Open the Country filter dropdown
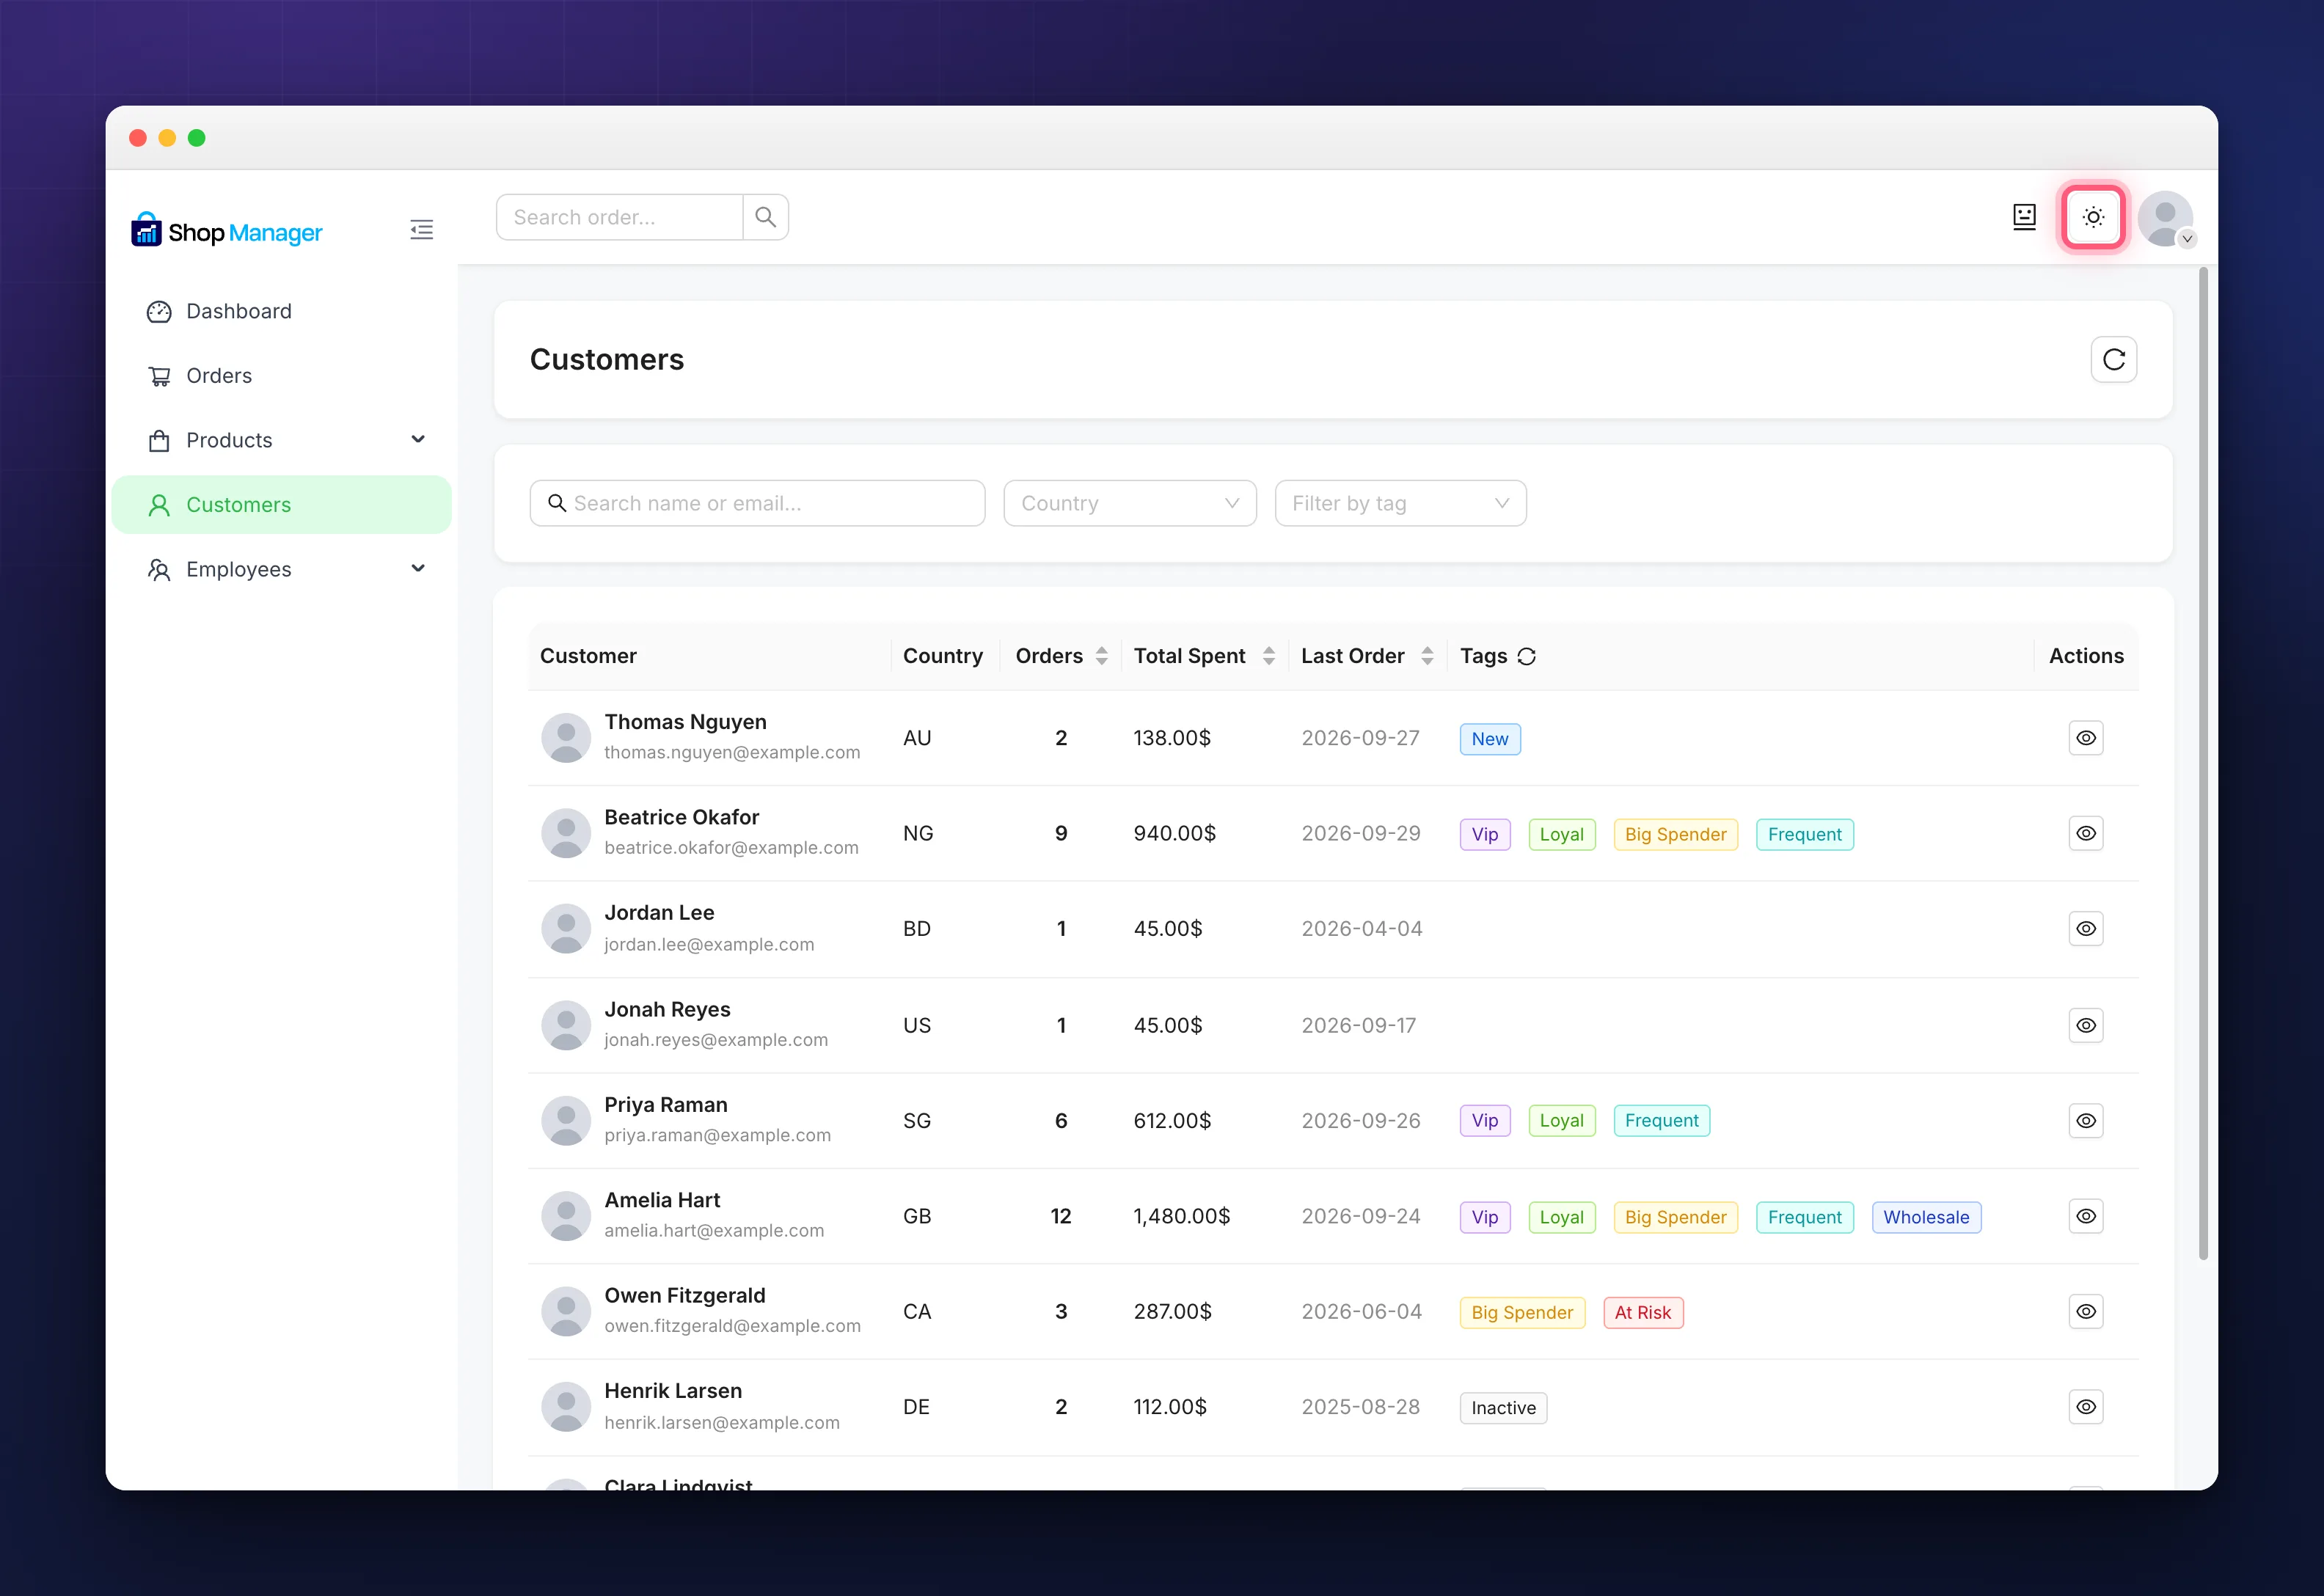The image size is (2324, 1596). pos(1129,503)
